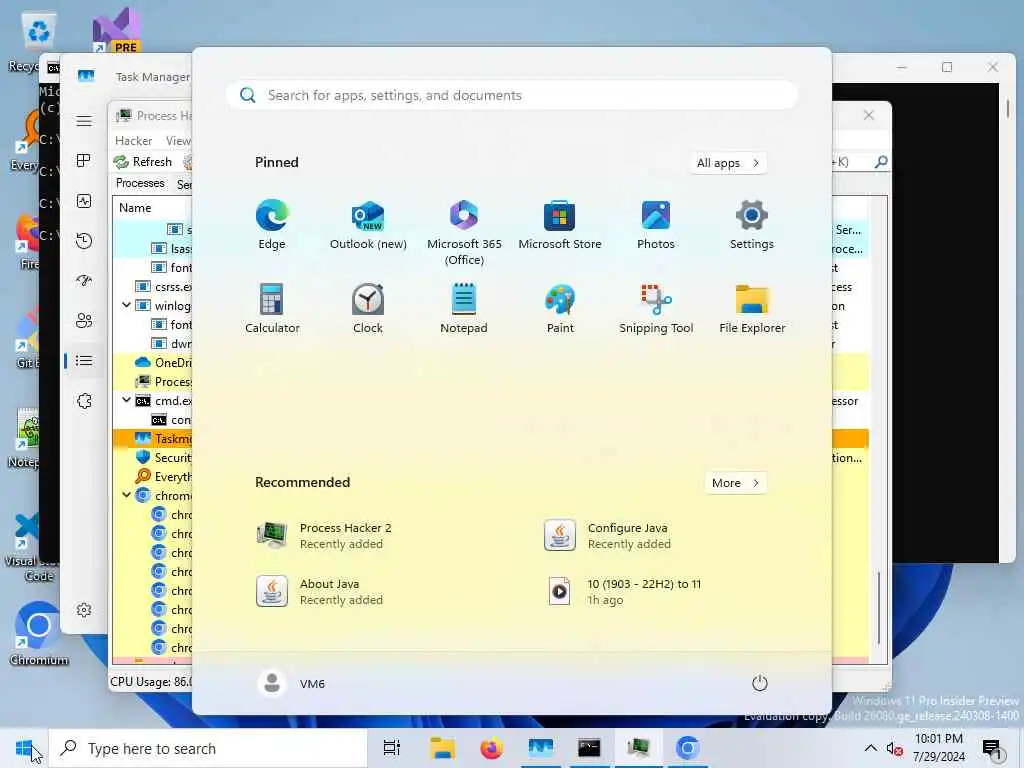Open Task Manager Services page icon
Viewport: 1024px width, 768px height.
84,401
